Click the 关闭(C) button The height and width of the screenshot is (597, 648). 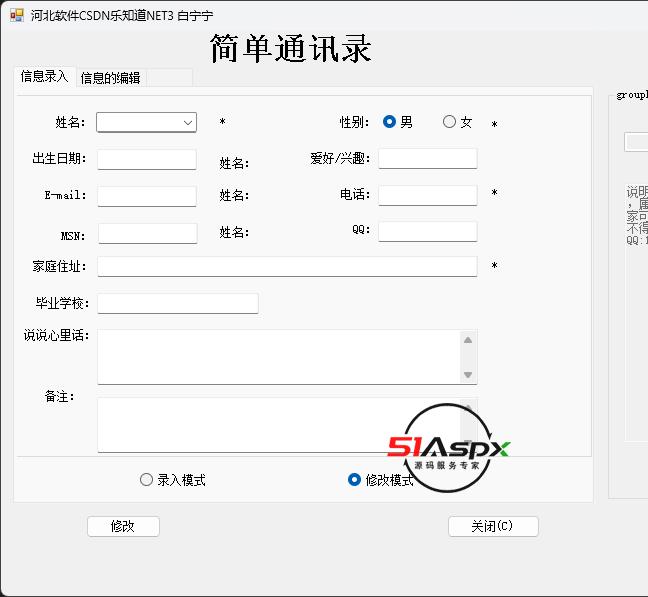coord(493,526)
